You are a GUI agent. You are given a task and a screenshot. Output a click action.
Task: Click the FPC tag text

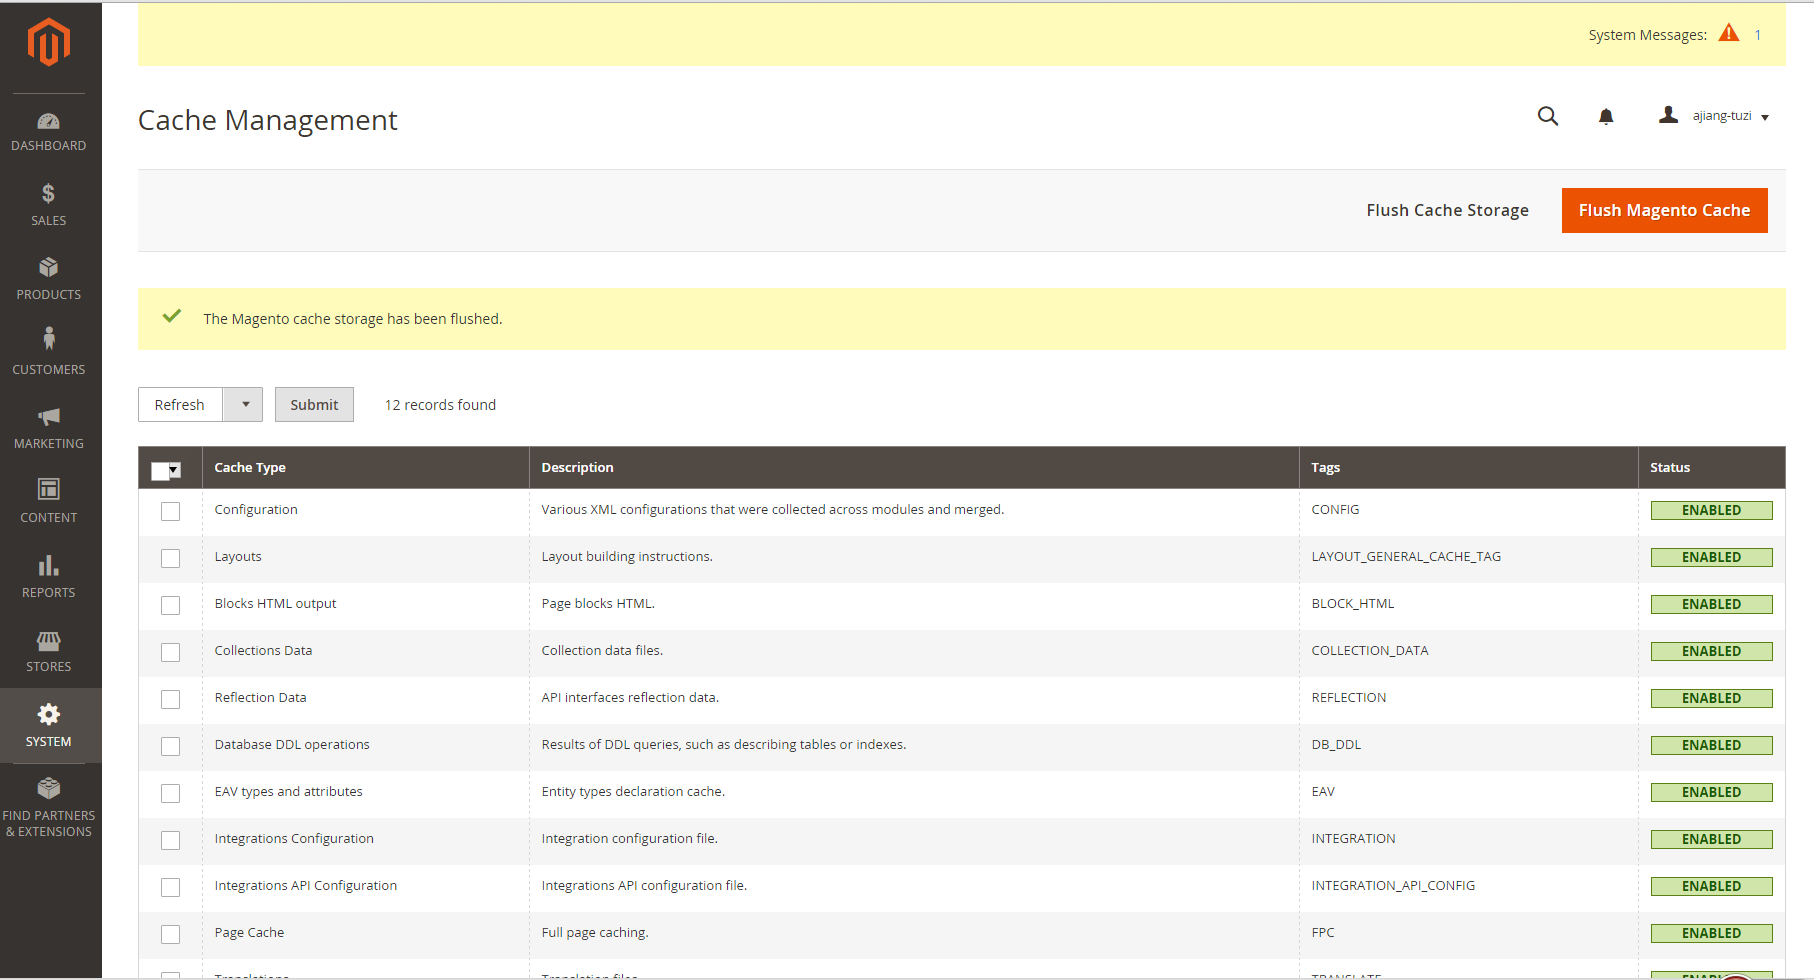point(1322,932)
